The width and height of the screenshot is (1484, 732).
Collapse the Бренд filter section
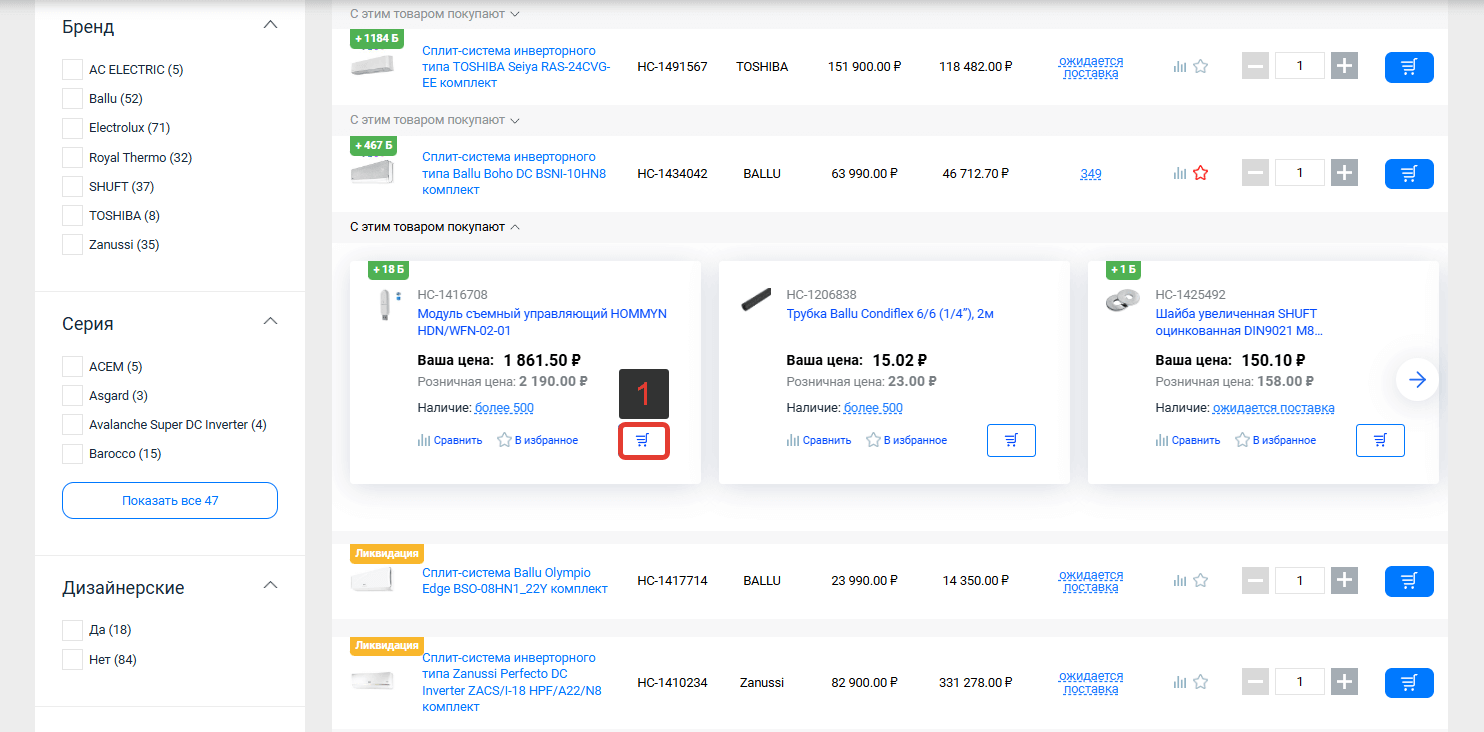269,25
